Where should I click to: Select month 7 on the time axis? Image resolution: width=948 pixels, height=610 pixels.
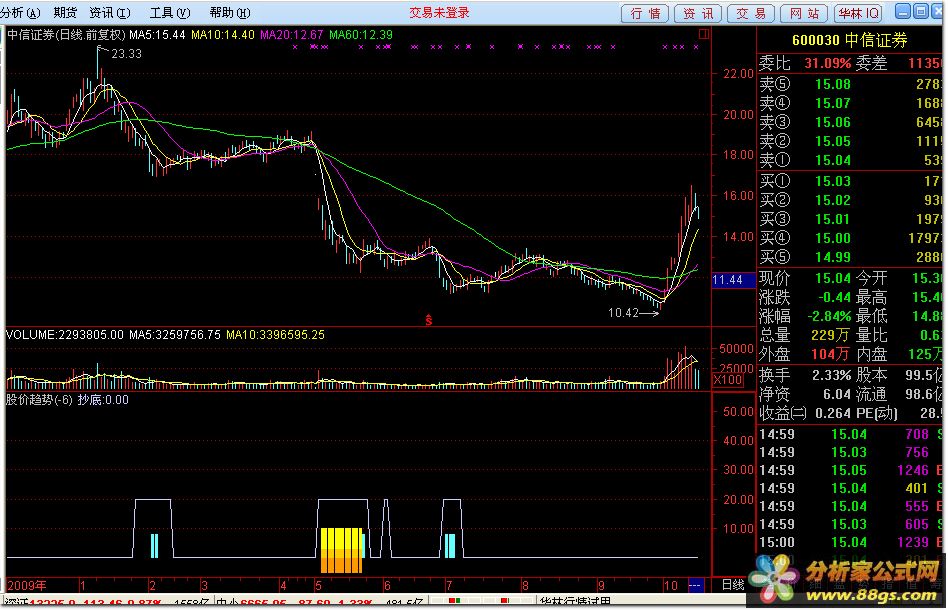[449, 585]
